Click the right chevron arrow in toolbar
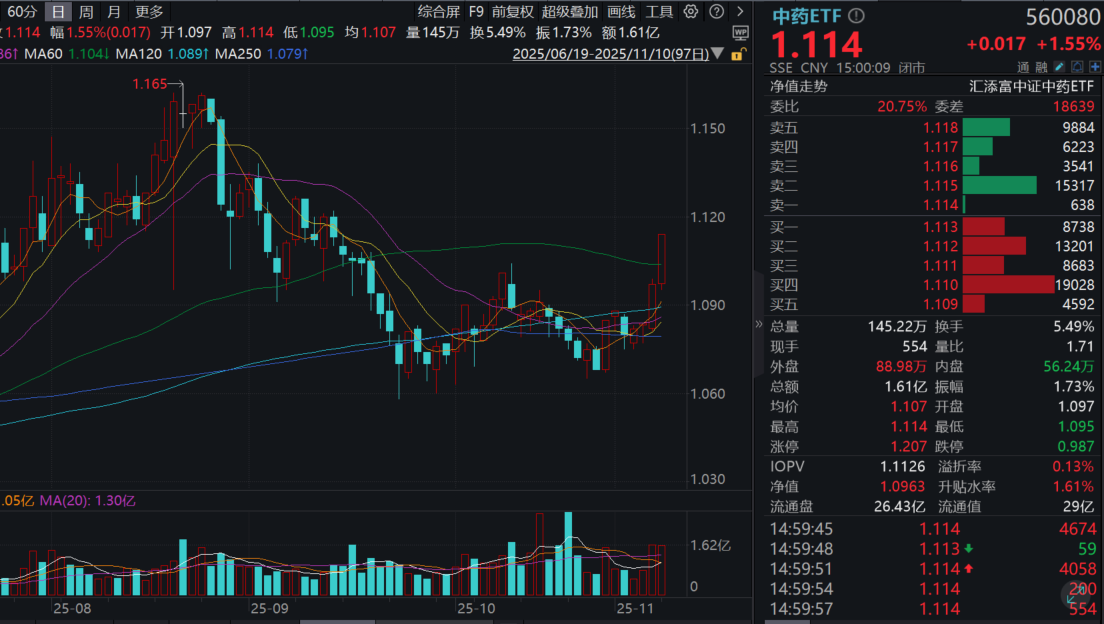Image resolution: width=1104 pixels, height=624 pixels. coord(740,11)
